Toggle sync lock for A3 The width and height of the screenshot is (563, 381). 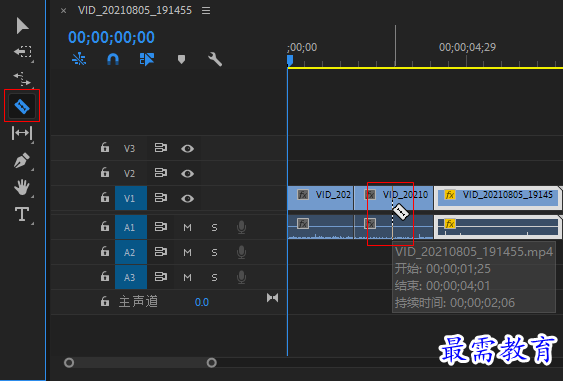[x=160, y=277]
